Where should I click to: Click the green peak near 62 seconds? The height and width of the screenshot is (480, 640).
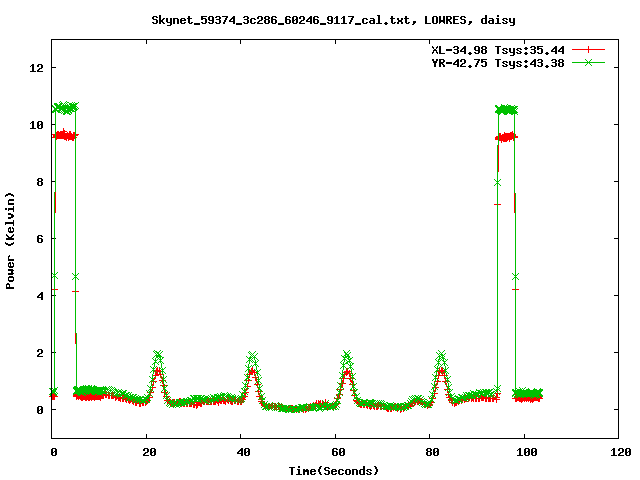click(347, 354)
